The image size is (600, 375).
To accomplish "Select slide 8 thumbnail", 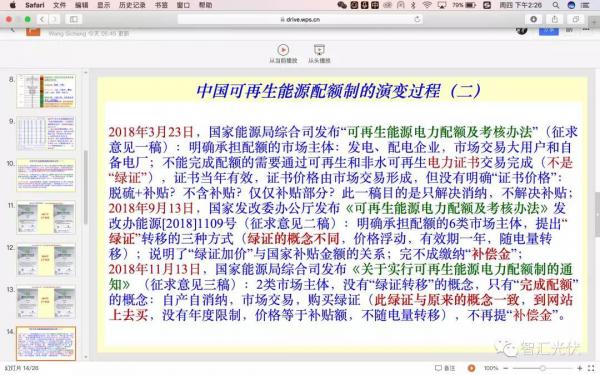I will 46,91.
